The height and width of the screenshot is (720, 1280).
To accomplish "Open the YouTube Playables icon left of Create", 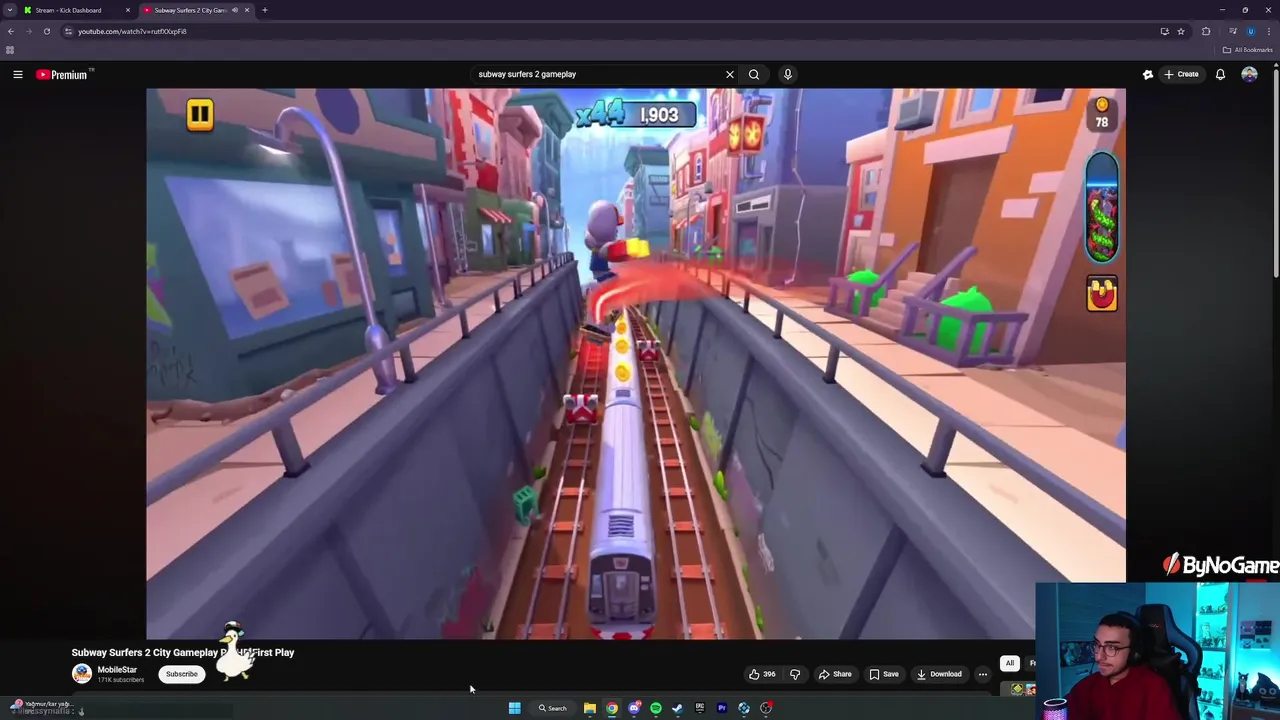I will tap(1148, 74).
